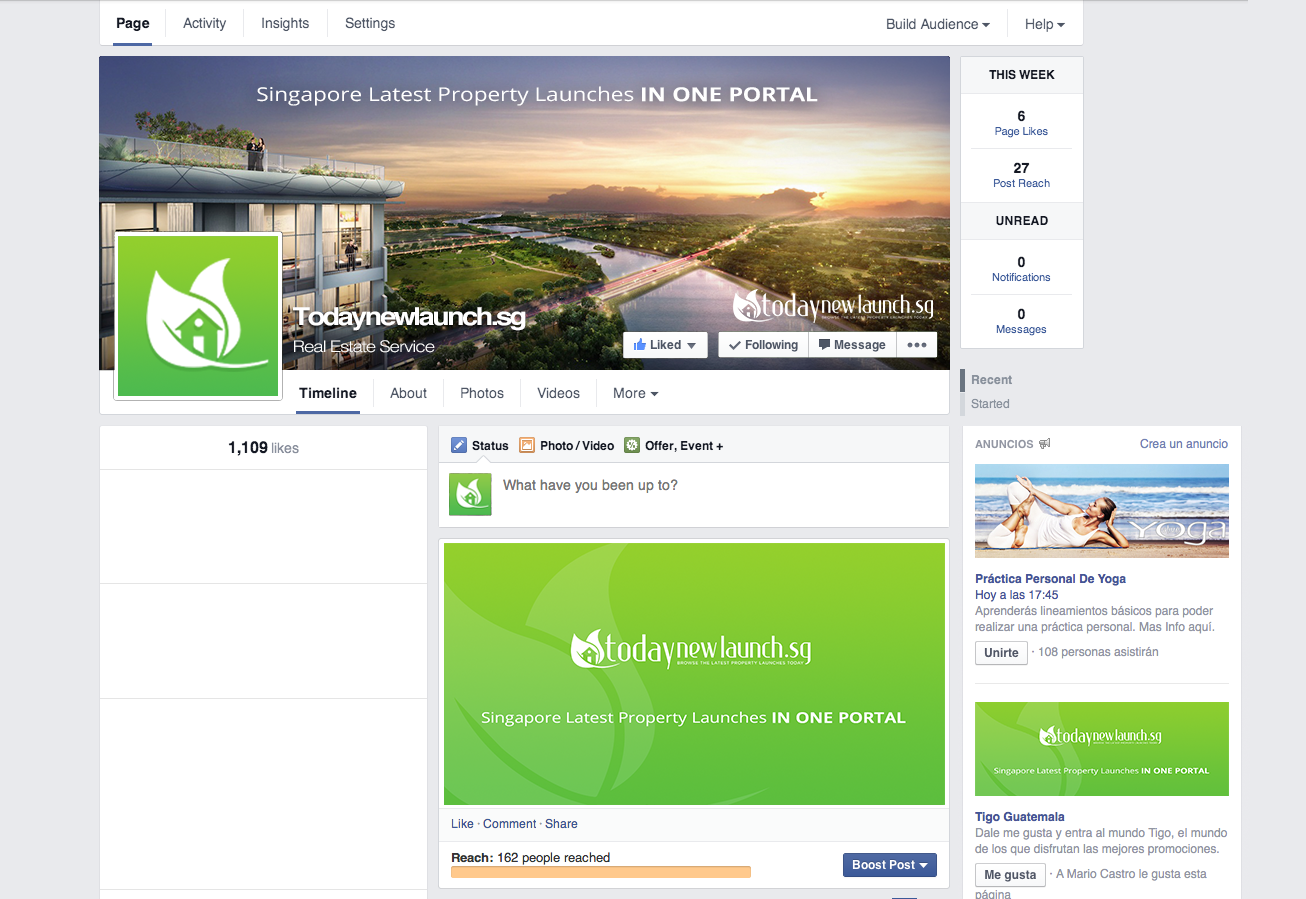Open the yoga ad image
Viewport: 1306px width, 899px height.
tap(1102, 511)
